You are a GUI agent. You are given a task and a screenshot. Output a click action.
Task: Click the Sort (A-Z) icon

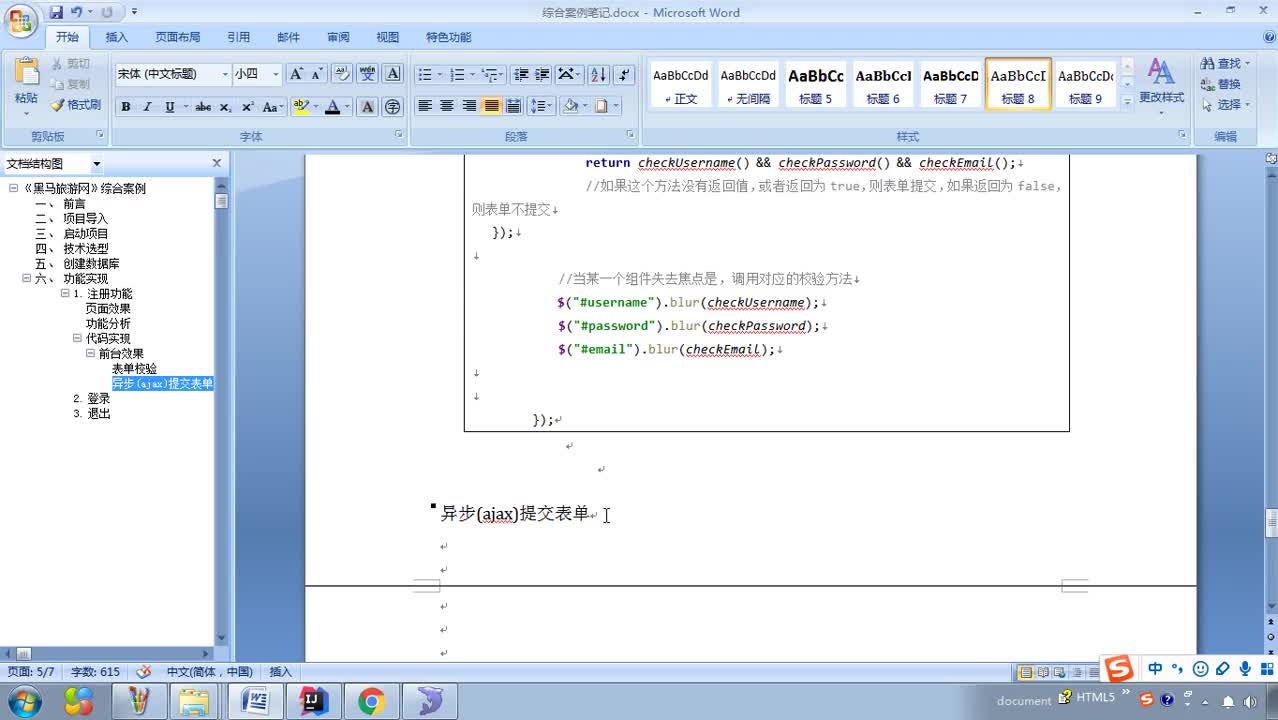coord(598,75)
